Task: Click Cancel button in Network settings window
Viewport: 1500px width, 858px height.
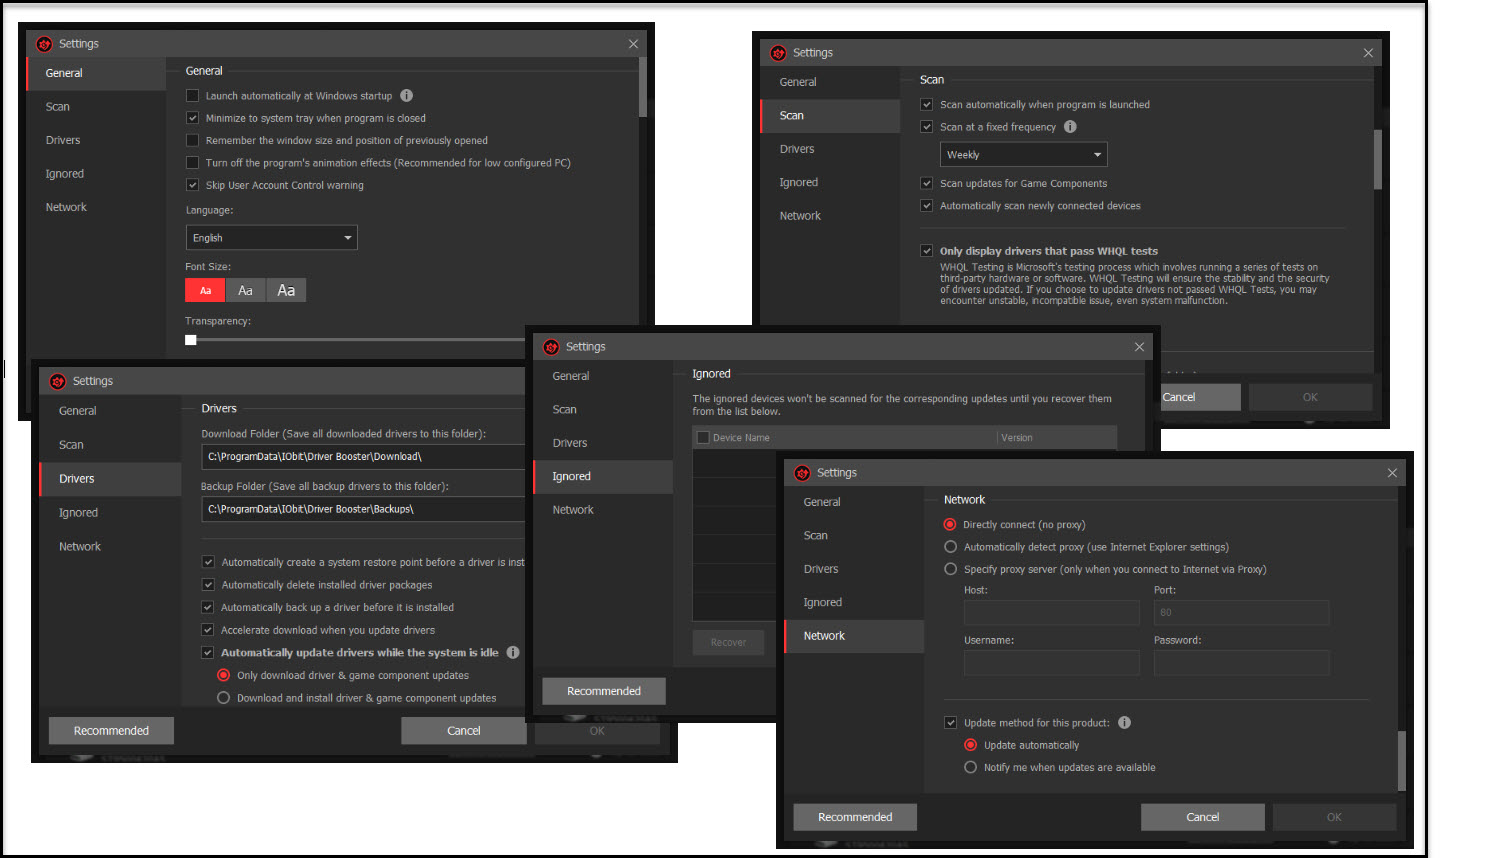Action: click(1203, 817)
